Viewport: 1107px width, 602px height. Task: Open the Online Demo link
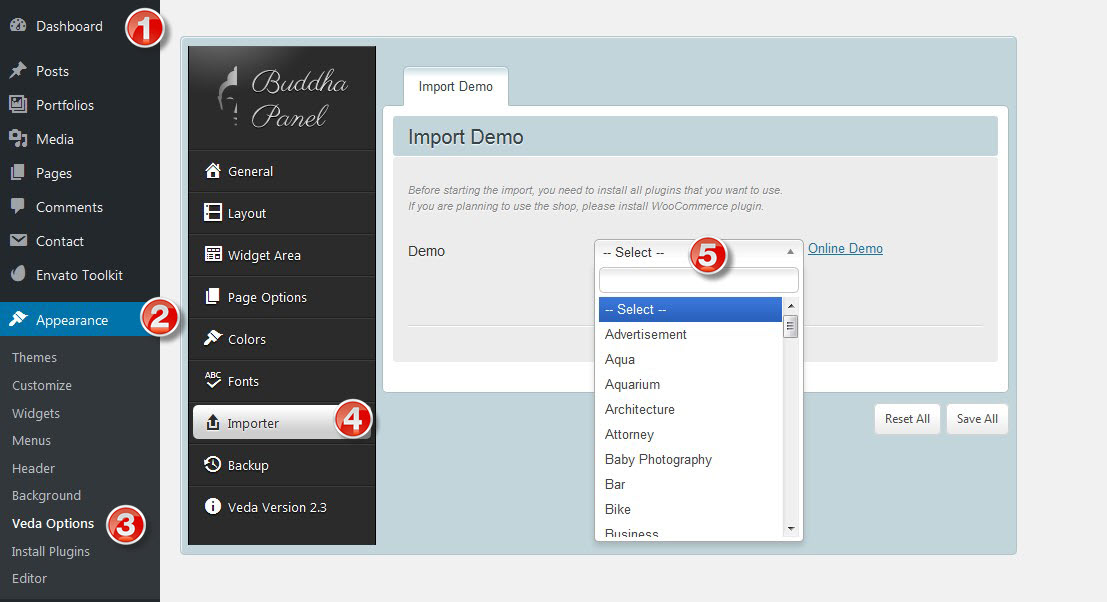coord(845,248)
